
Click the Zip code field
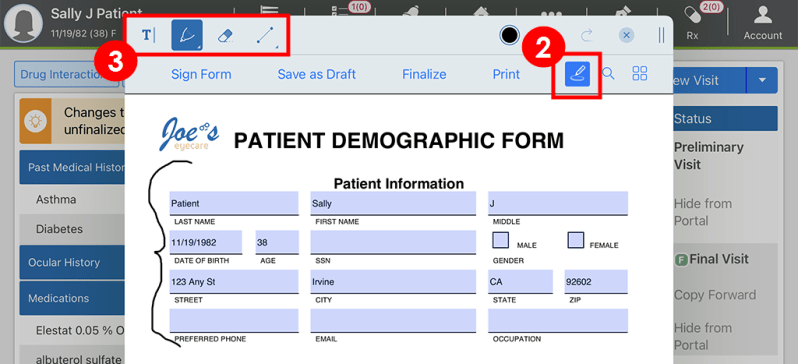(x=596, y=282)
